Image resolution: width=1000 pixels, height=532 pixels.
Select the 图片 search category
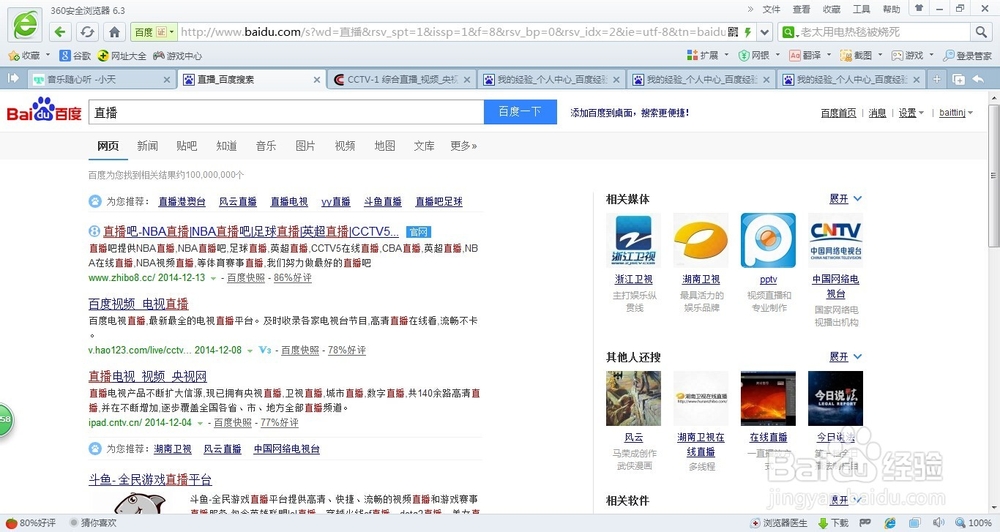pyautogui.click(x=305, y=146)
